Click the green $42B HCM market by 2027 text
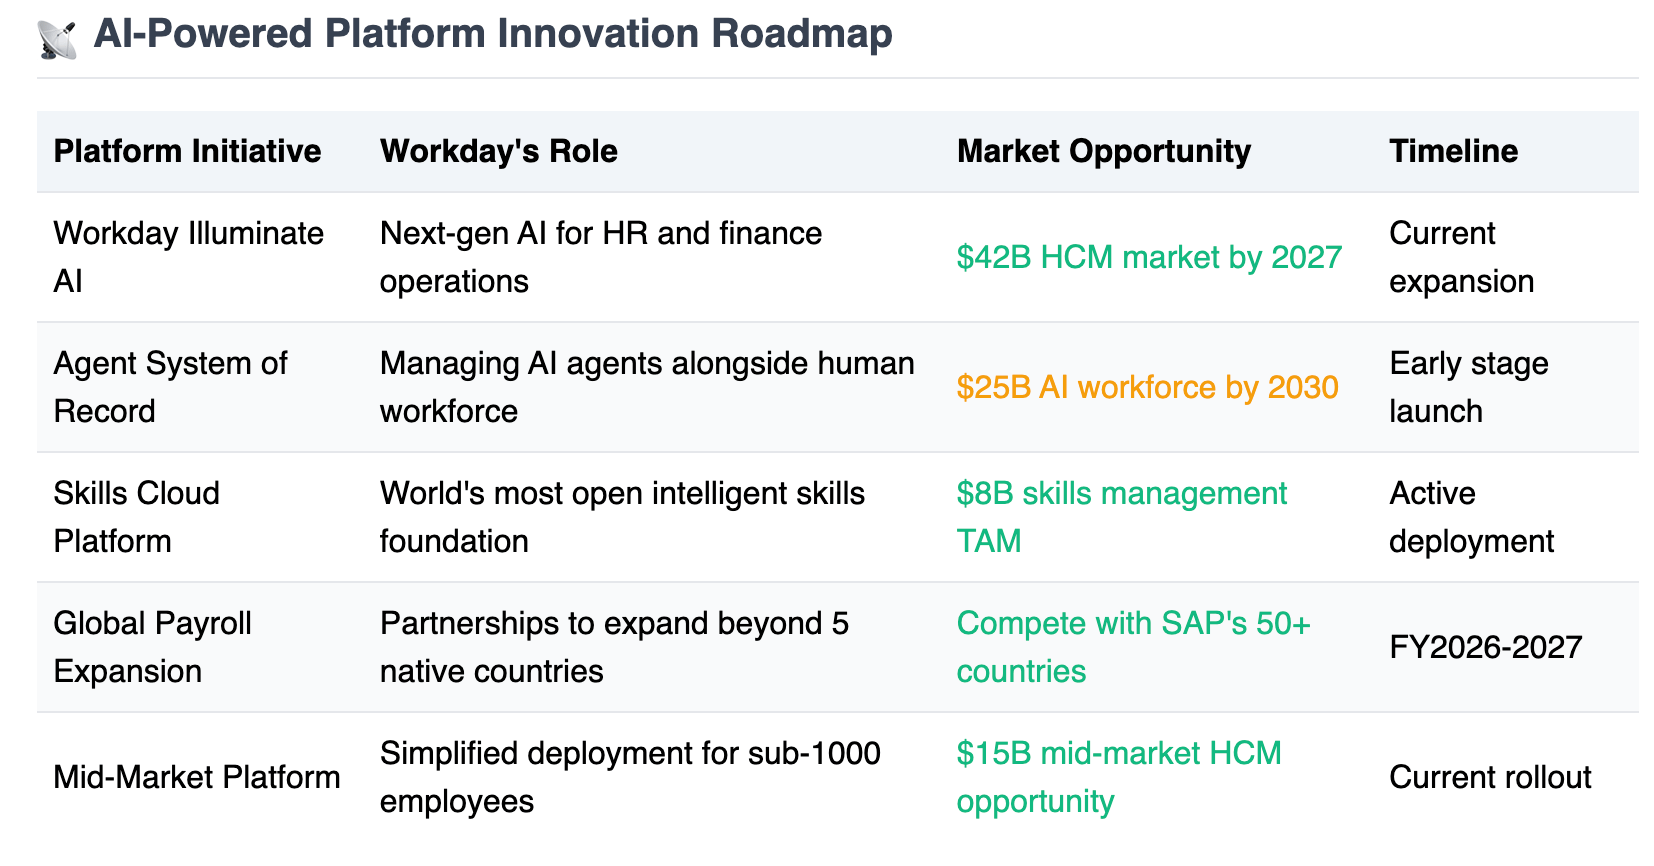Image resolution: width=1654 pixels, height=866 pixels. (1149, 257)
